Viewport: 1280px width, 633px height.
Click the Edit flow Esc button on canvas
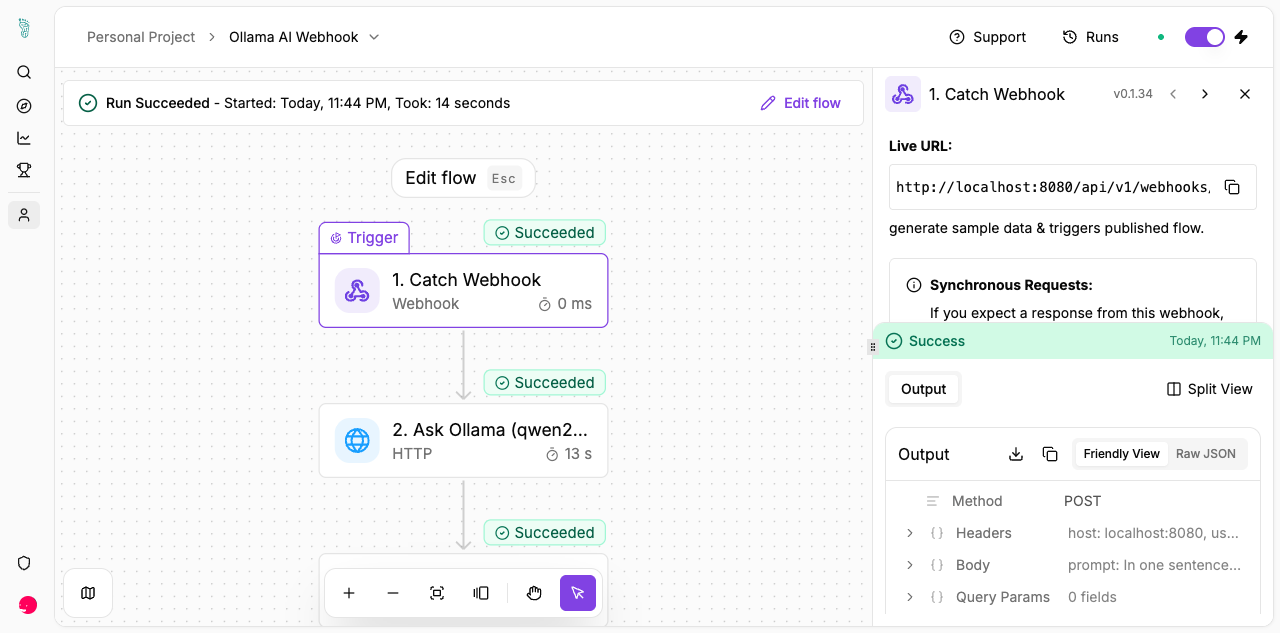coord(463,178)
